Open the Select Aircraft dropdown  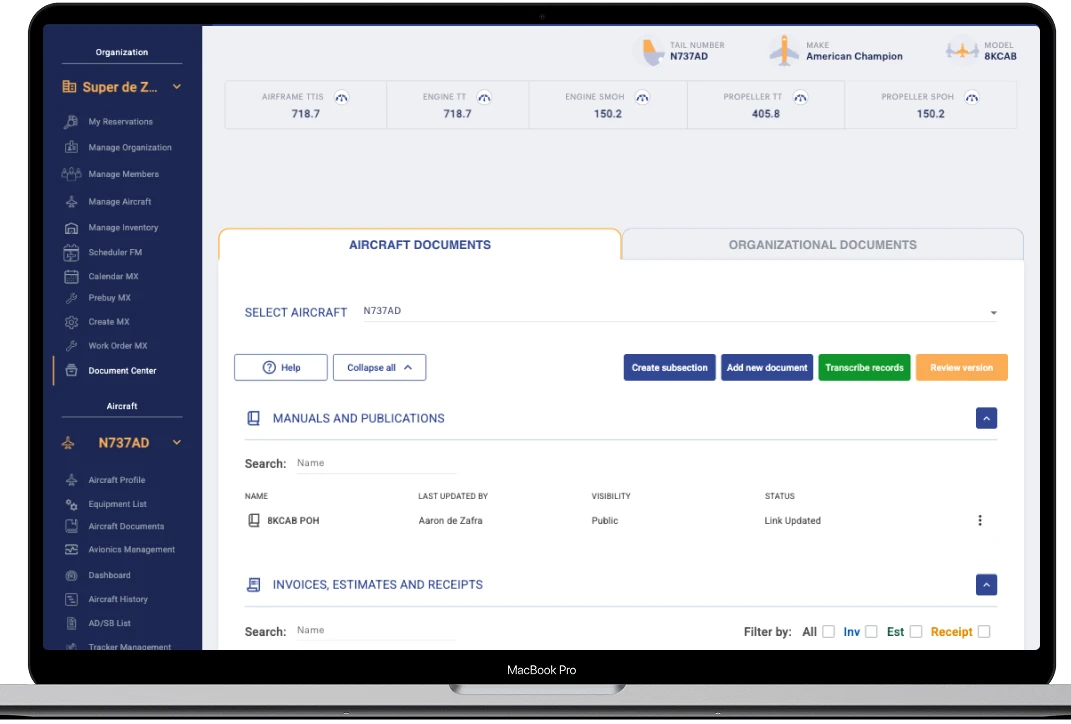pos(680,311)
